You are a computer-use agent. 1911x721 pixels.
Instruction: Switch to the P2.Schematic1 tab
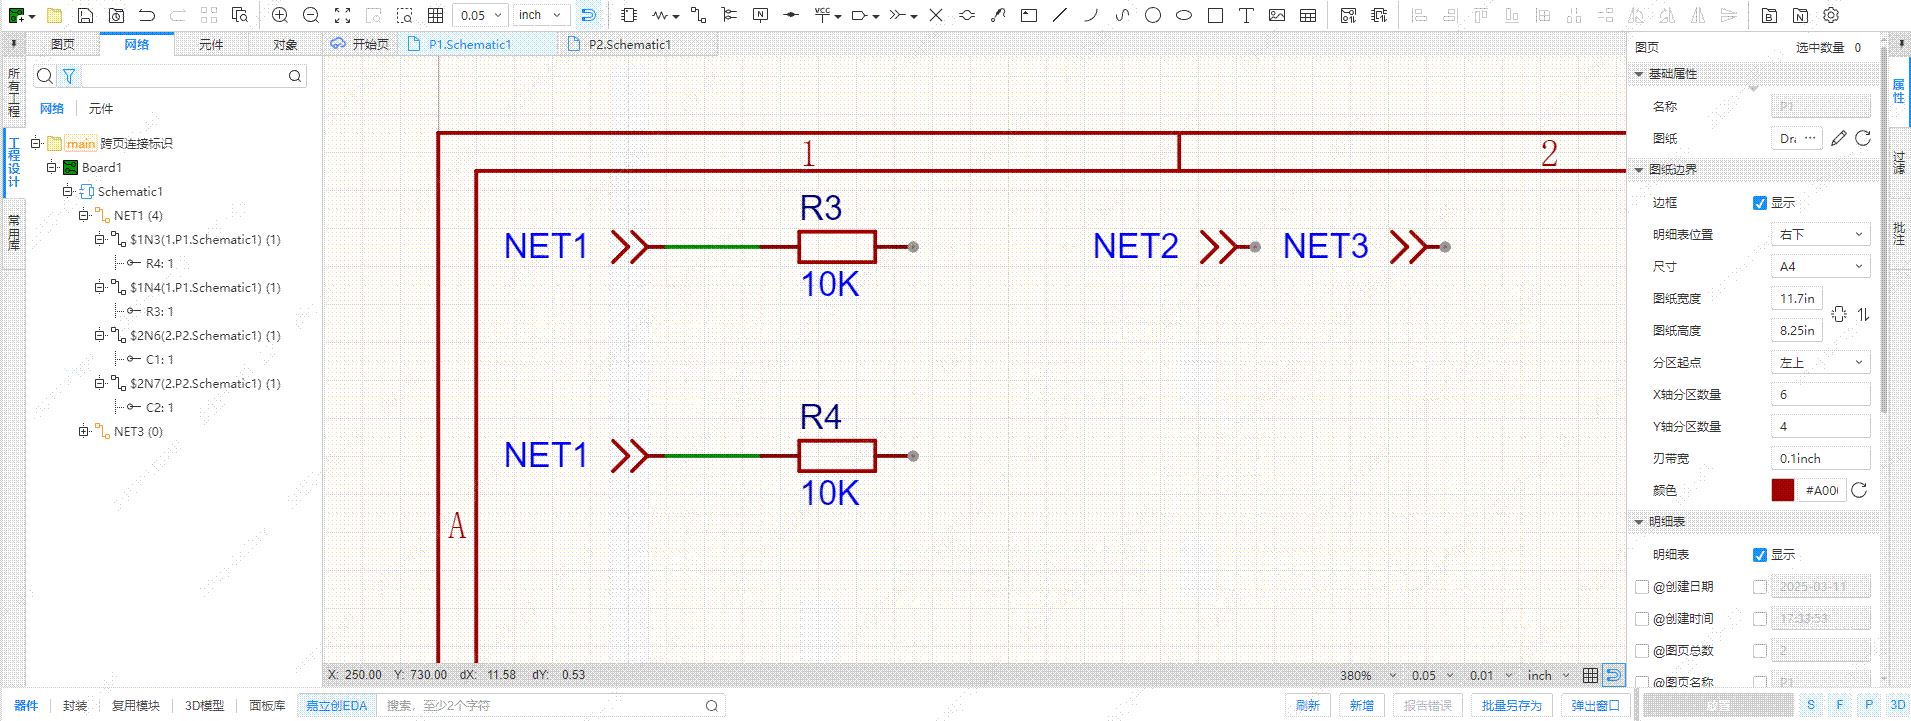(x=629, y=45)
